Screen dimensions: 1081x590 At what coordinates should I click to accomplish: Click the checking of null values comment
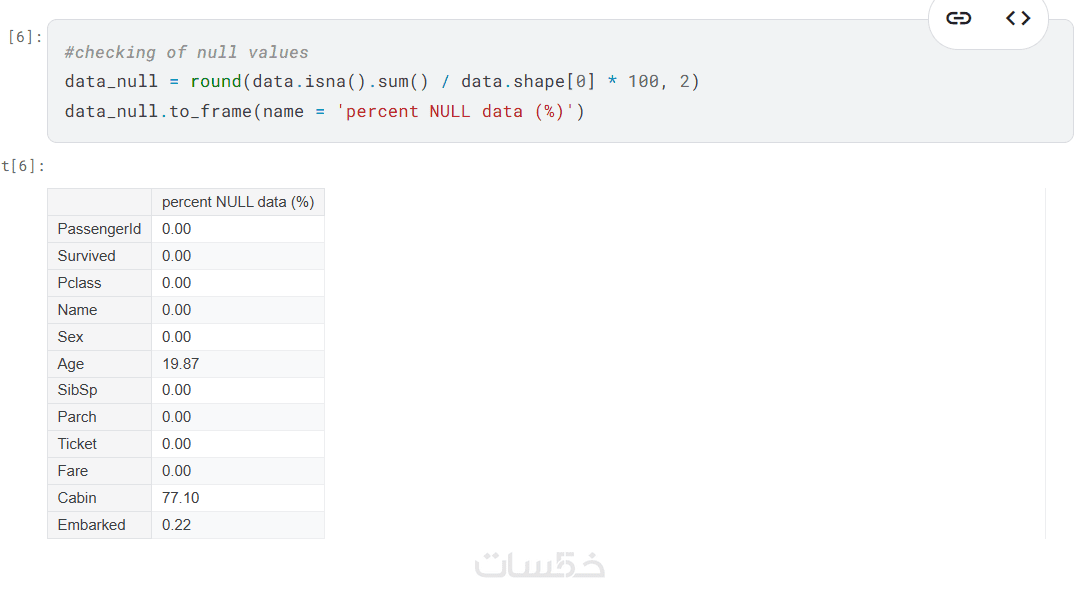[187, 52]
